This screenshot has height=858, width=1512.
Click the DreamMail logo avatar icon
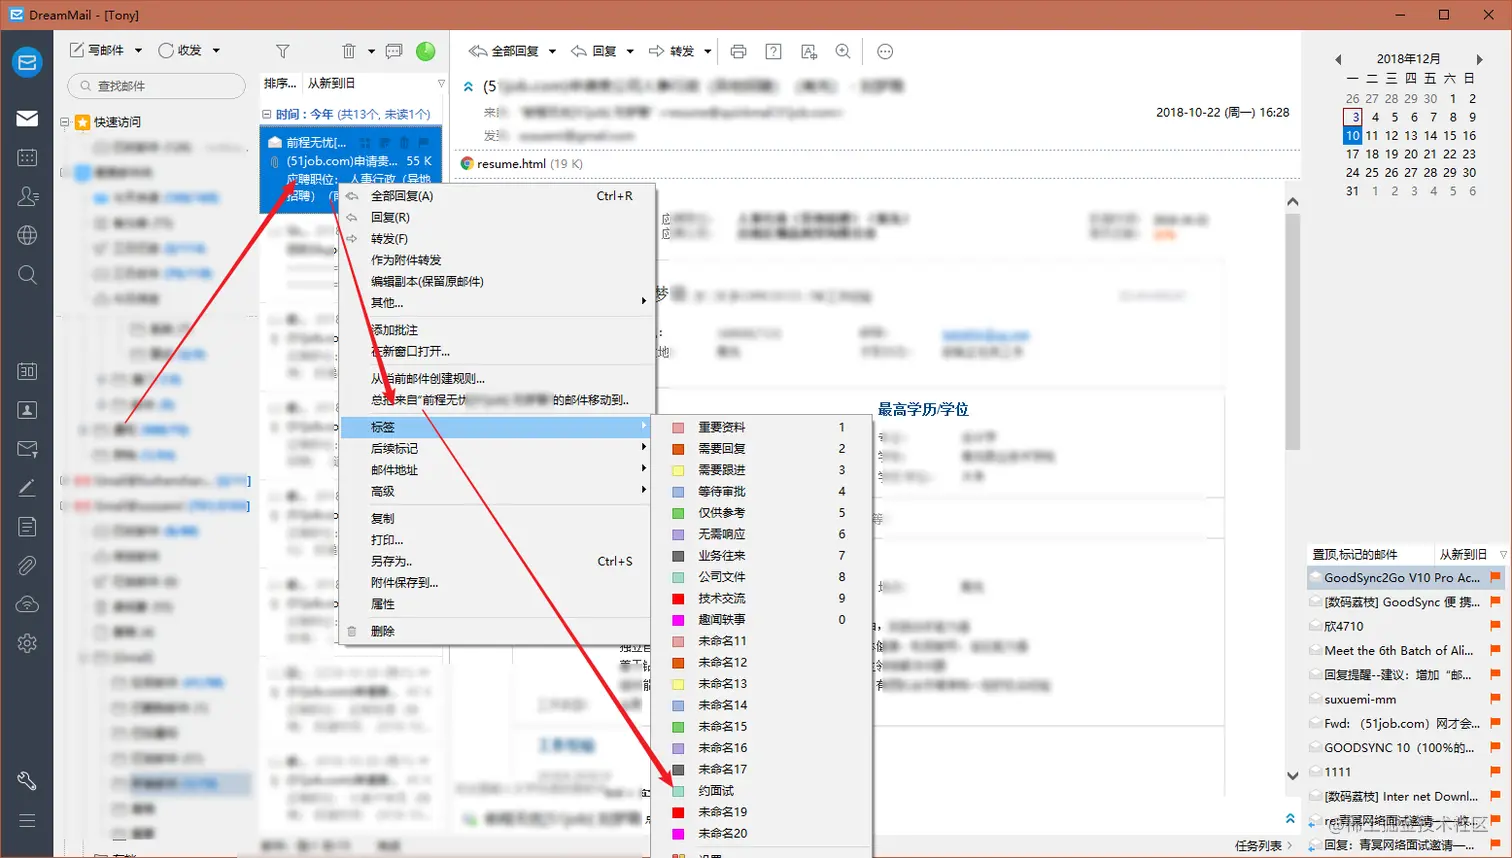click(x=27, y=62)
